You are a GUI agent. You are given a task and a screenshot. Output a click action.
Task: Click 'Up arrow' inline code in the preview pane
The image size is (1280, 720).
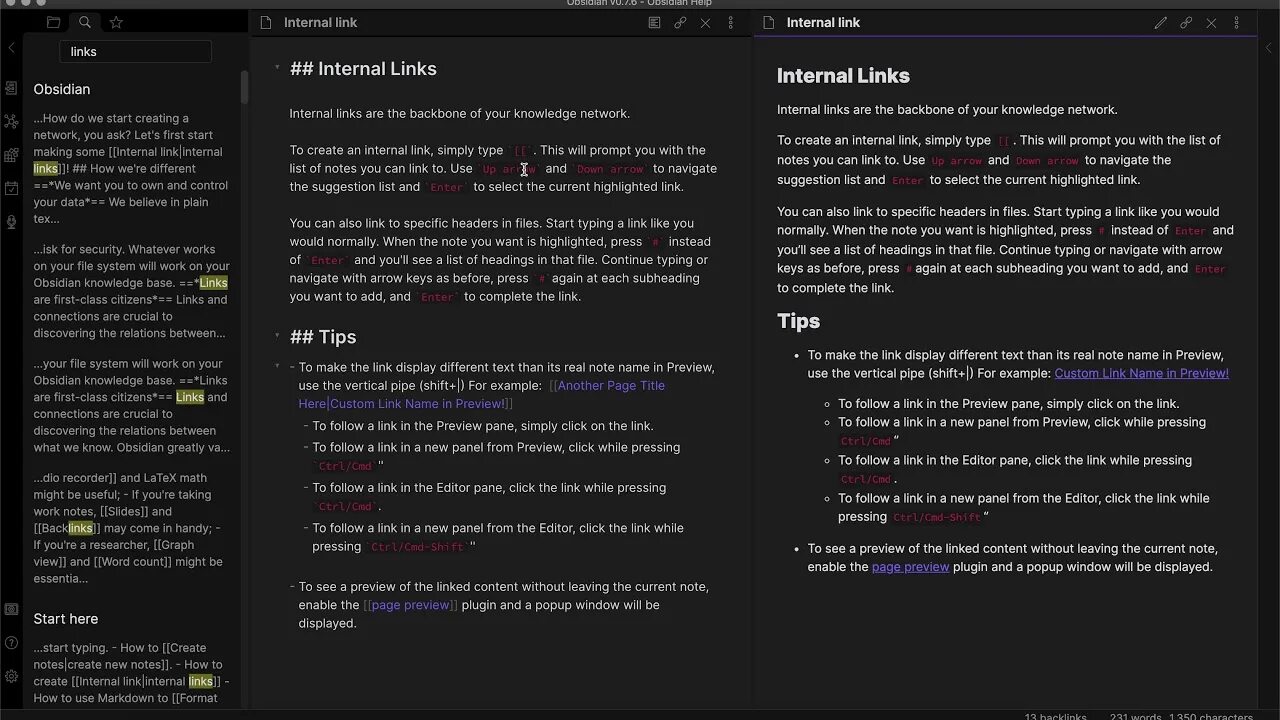957,160
